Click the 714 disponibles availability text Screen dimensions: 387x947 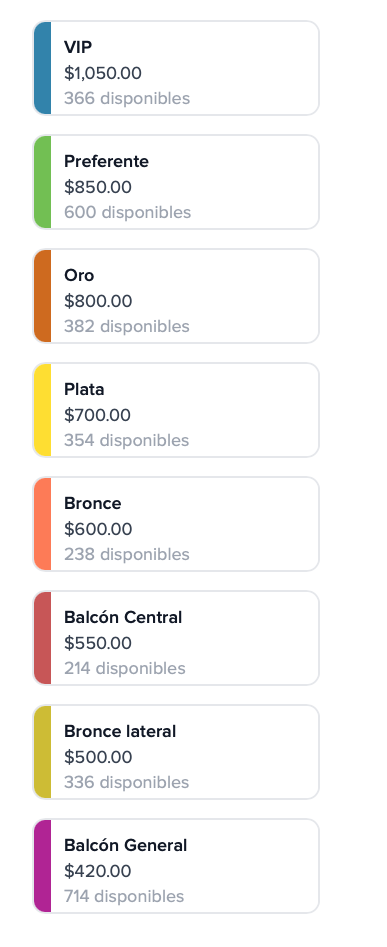(x=124, y=896)
